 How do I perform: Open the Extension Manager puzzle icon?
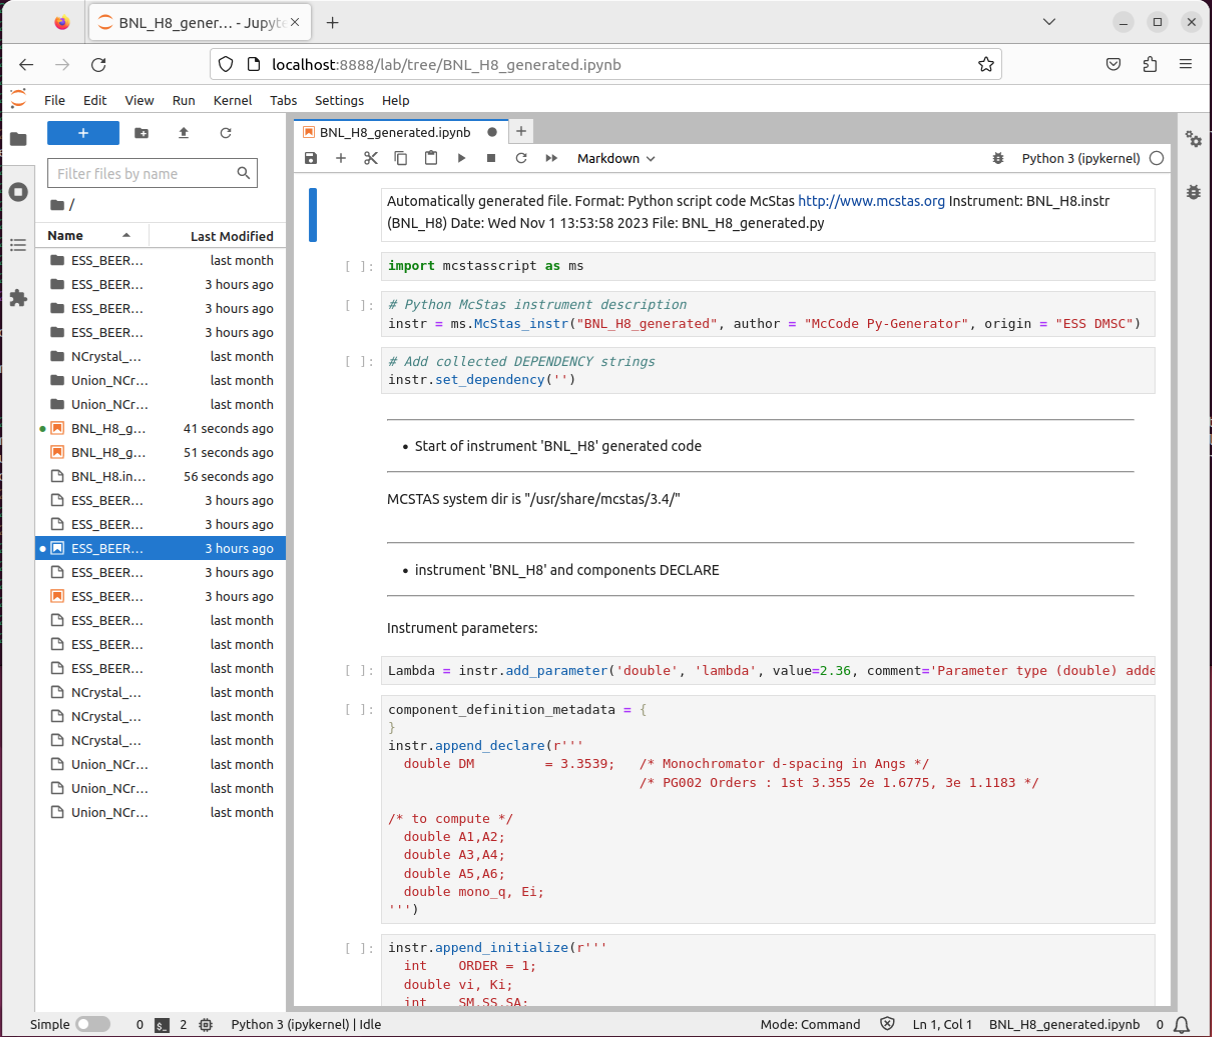coord(18,298)
